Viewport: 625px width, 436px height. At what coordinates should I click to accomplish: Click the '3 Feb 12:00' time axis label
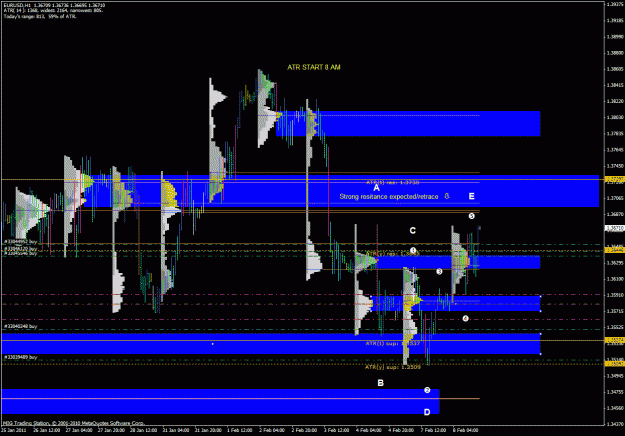pyautogui.click(x=336, y=430)
